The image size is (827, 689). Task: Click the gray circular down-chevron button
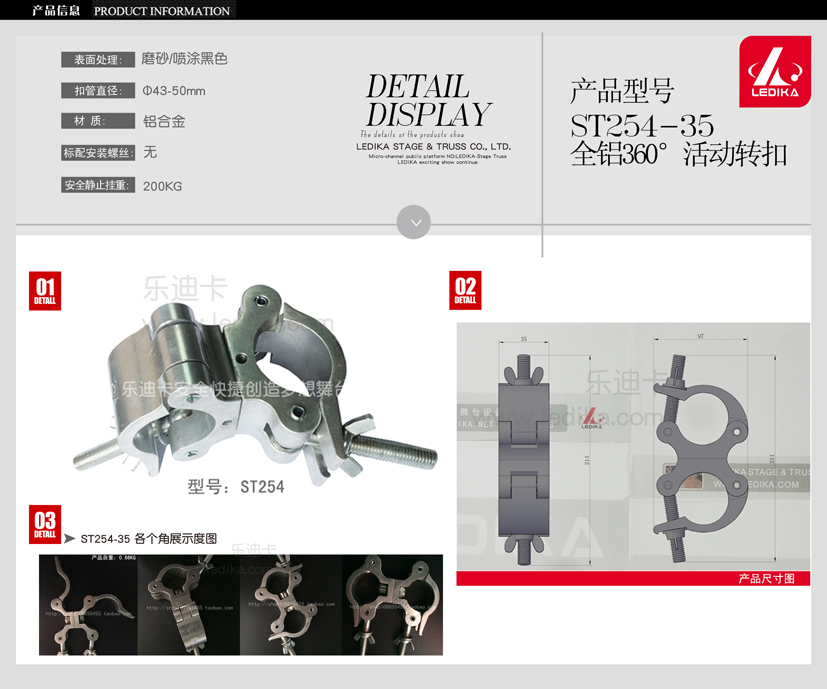(x=414, y=222)
